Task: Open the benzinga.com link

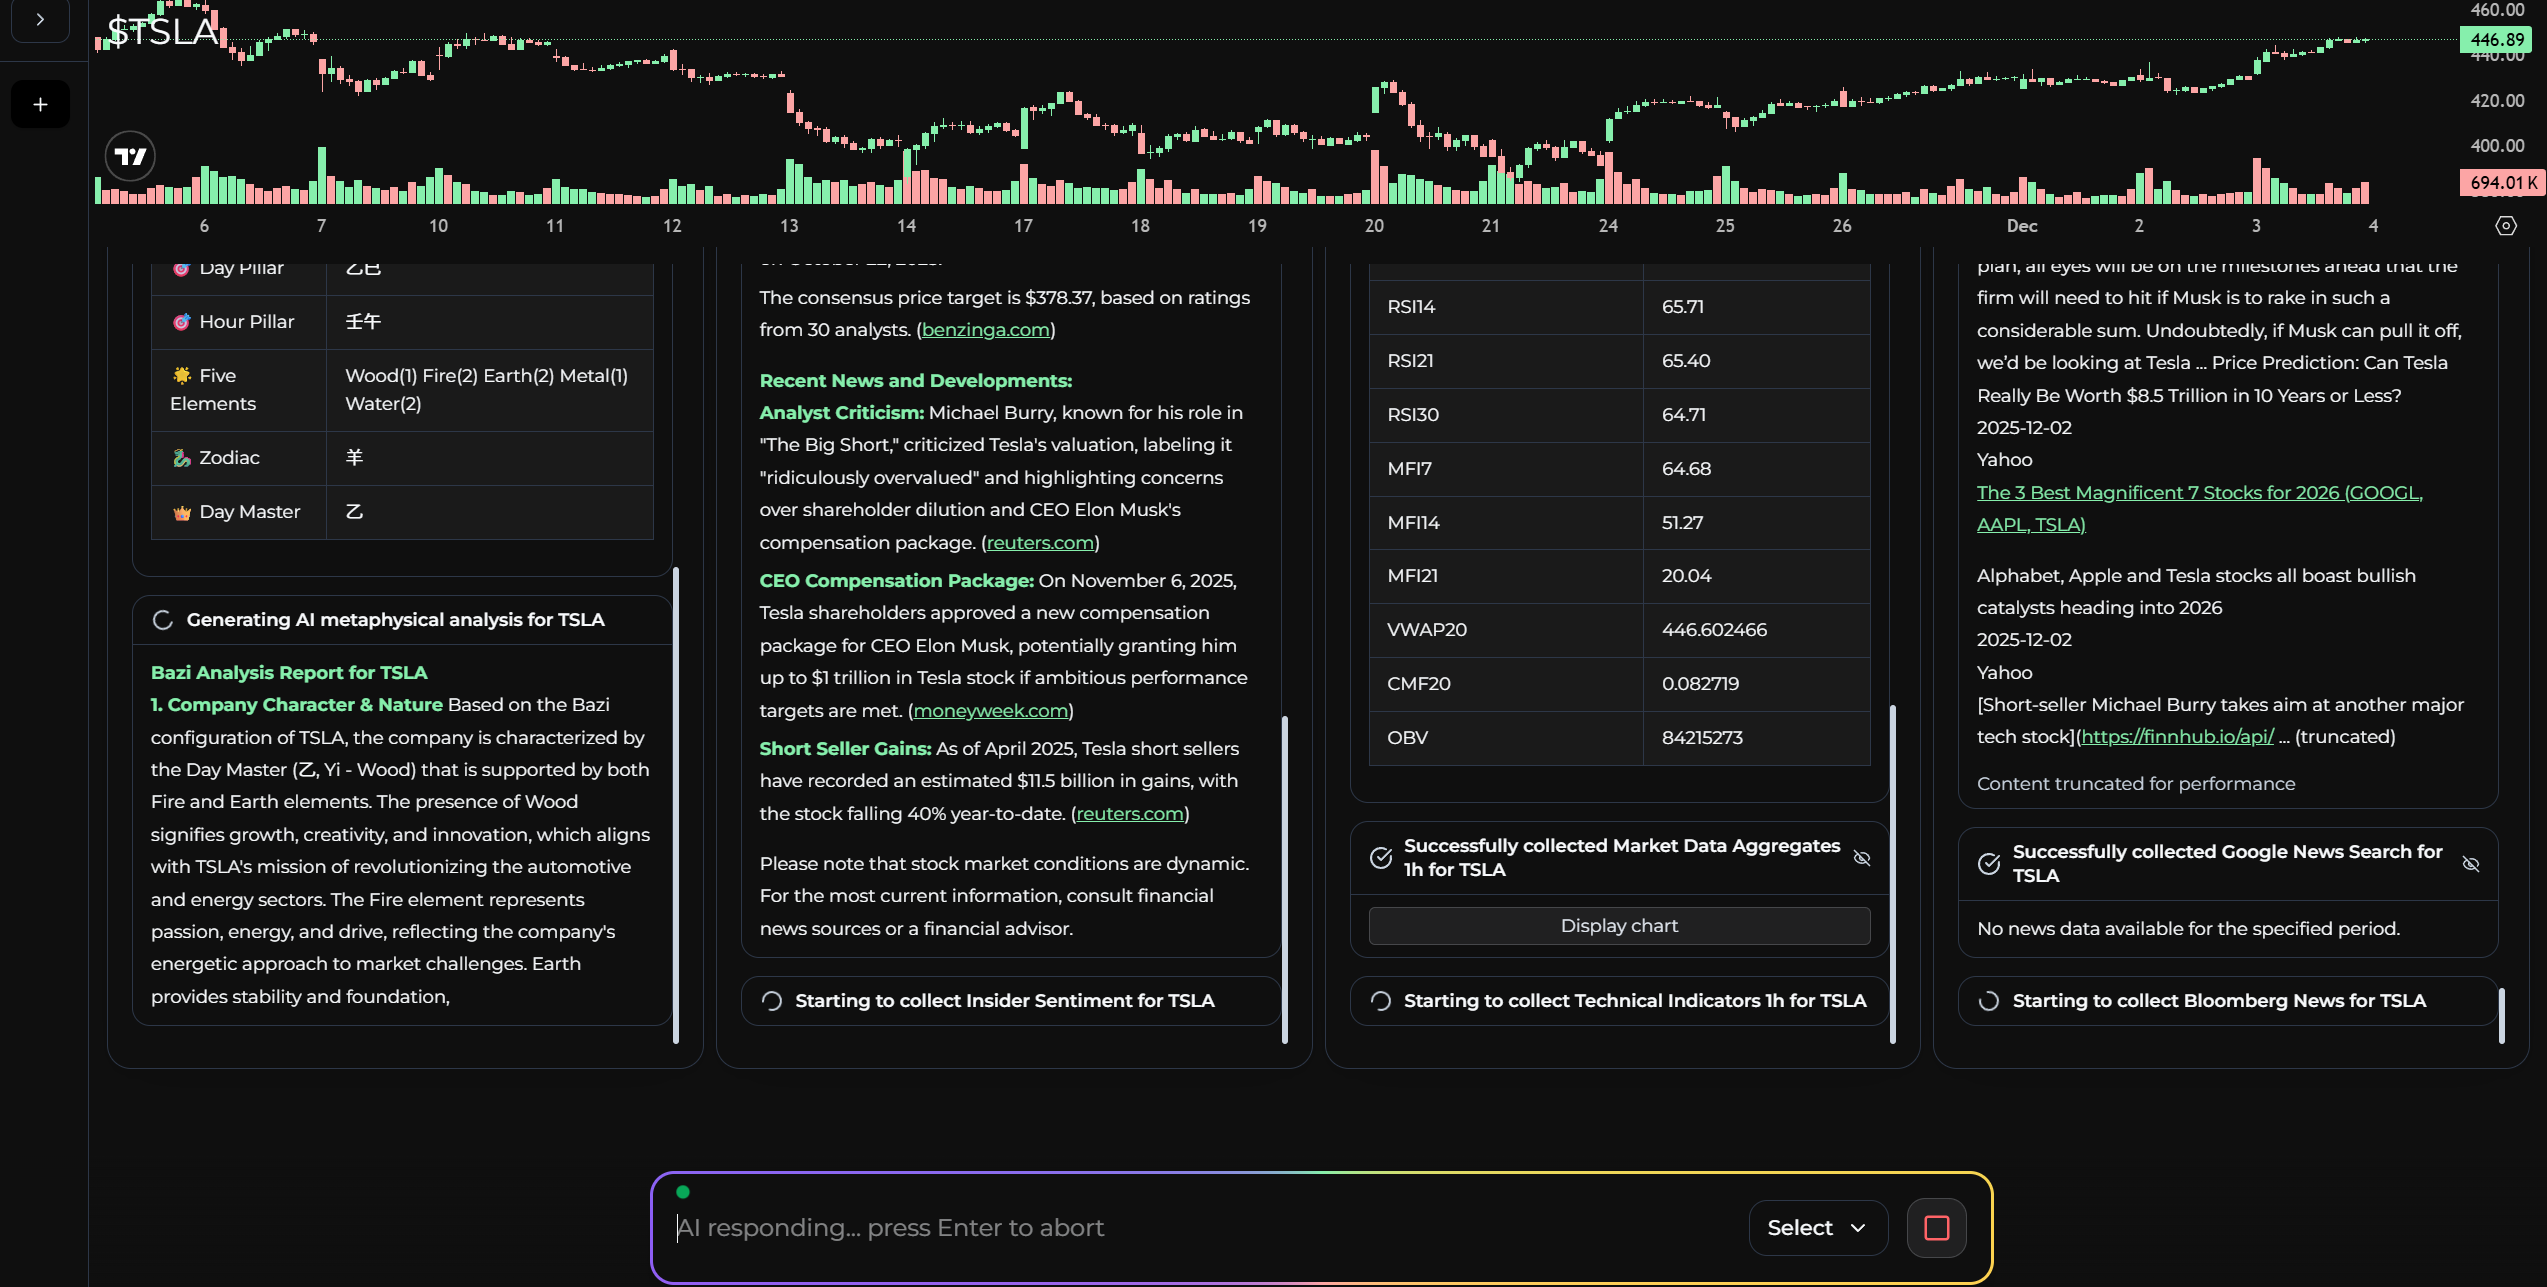Action: click(x=985, y=330)
